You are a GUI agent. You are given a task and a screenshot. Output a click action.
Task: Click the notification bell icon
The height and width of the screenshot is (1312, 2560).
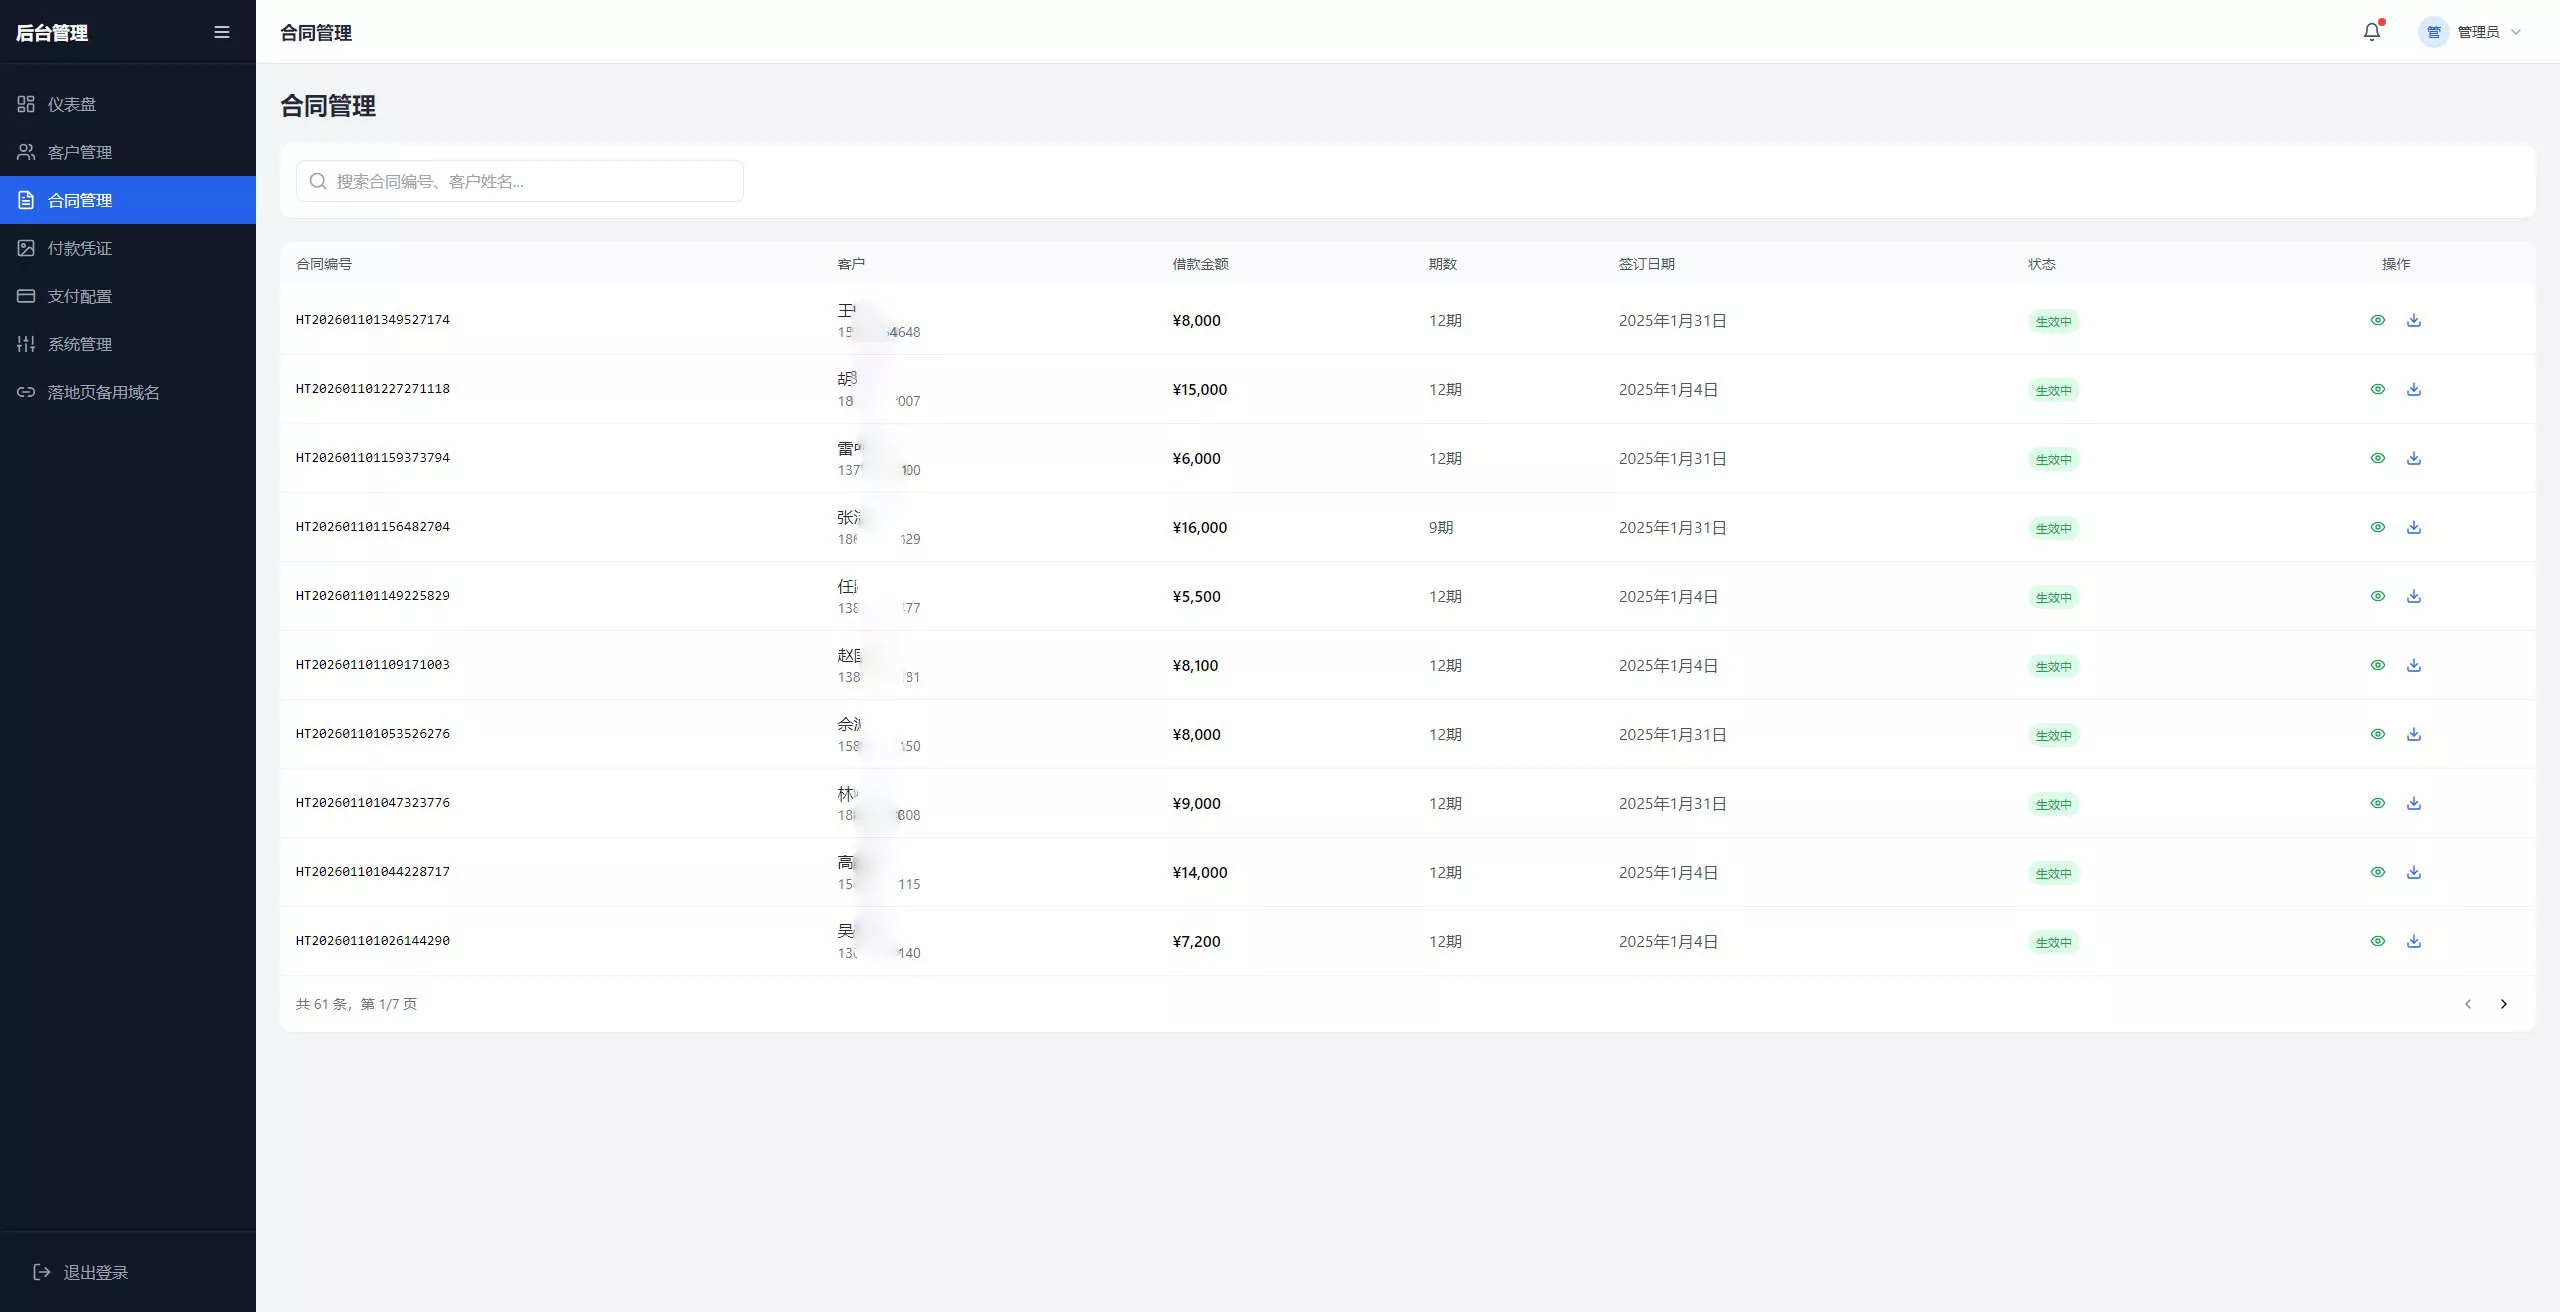[2371, 32]
